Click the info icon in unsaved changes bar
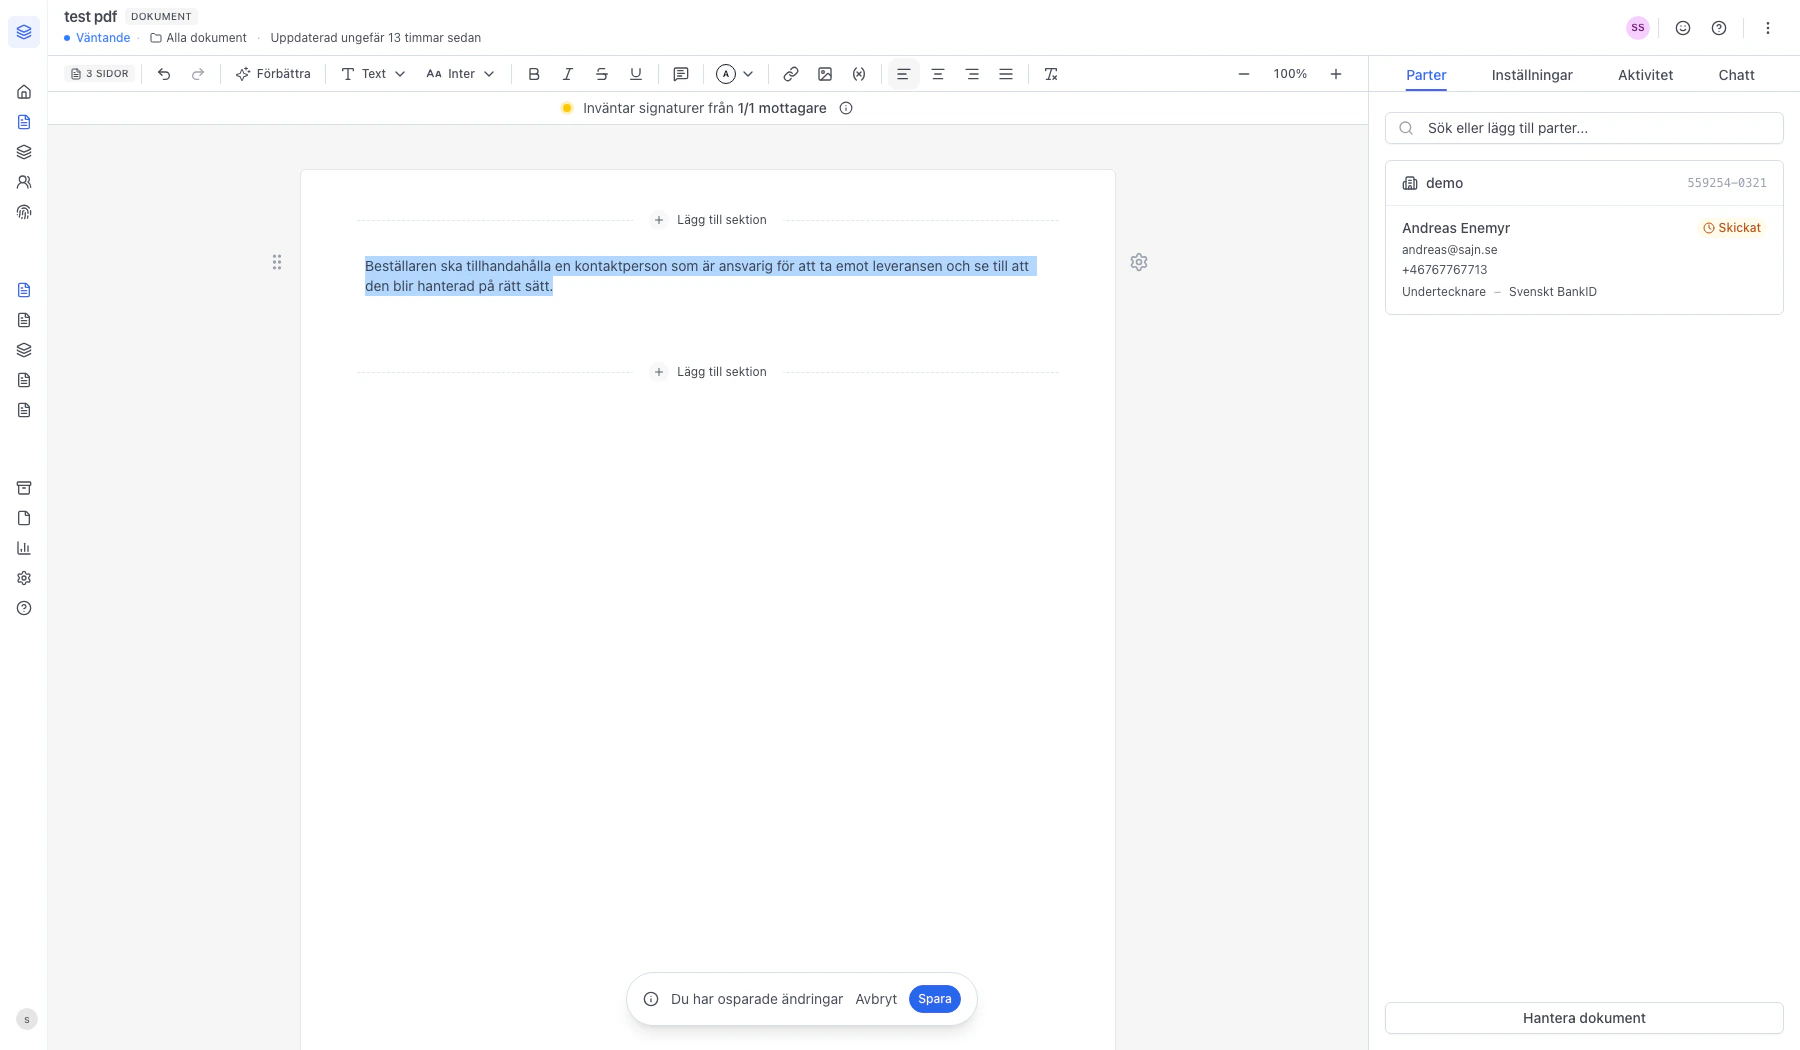1800x1050 pixels. coord(651,999)
